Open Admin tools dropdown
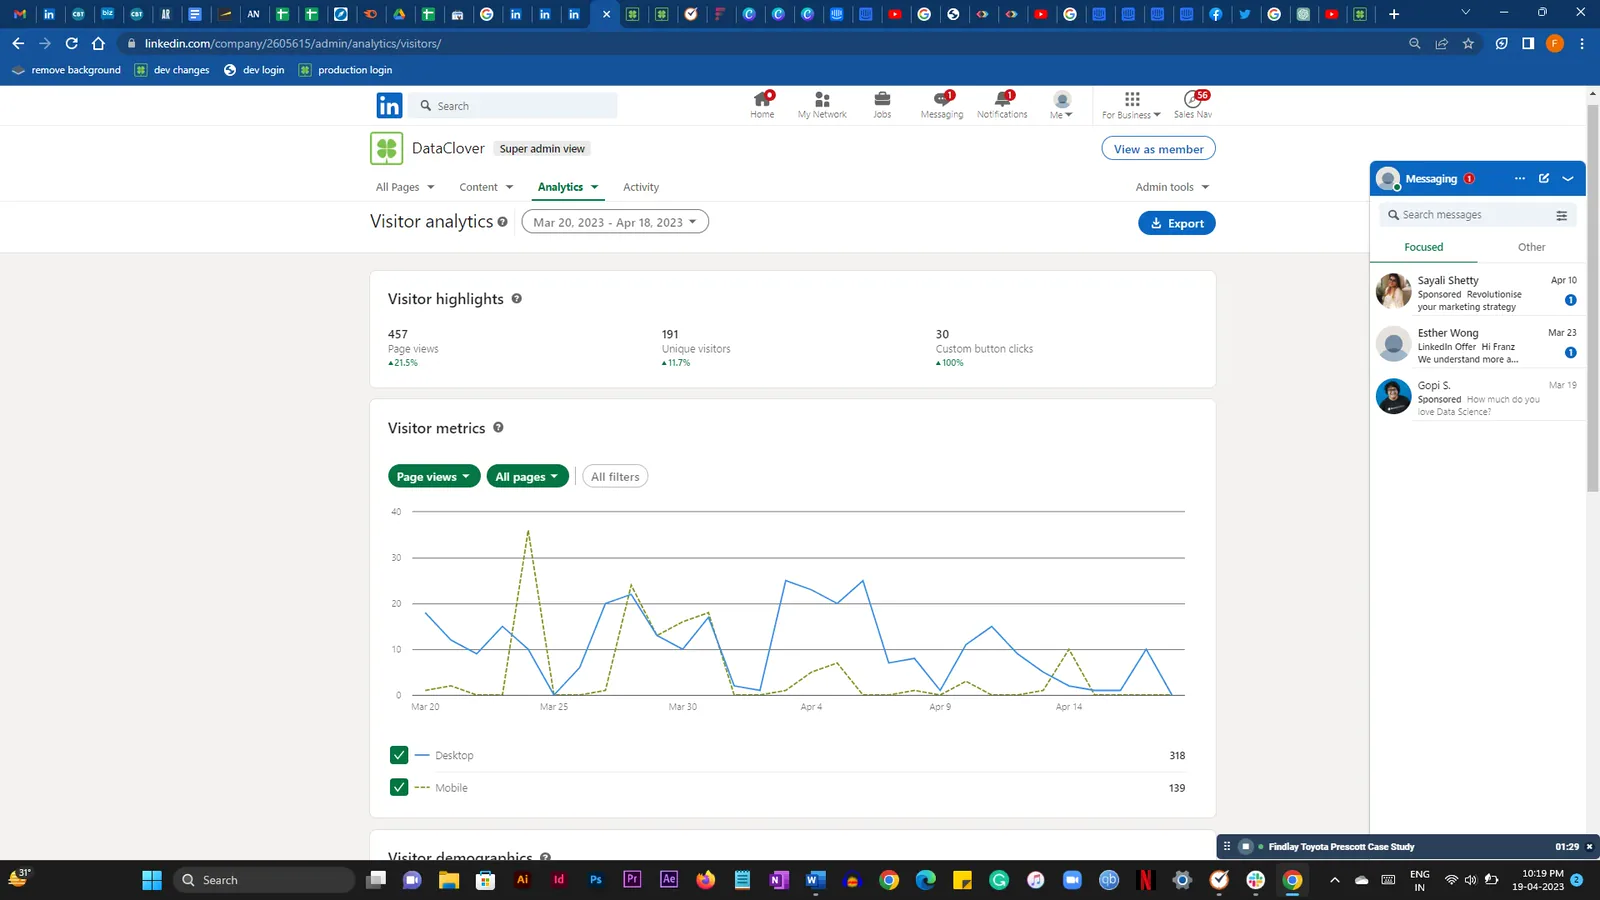 [1172, 187]
